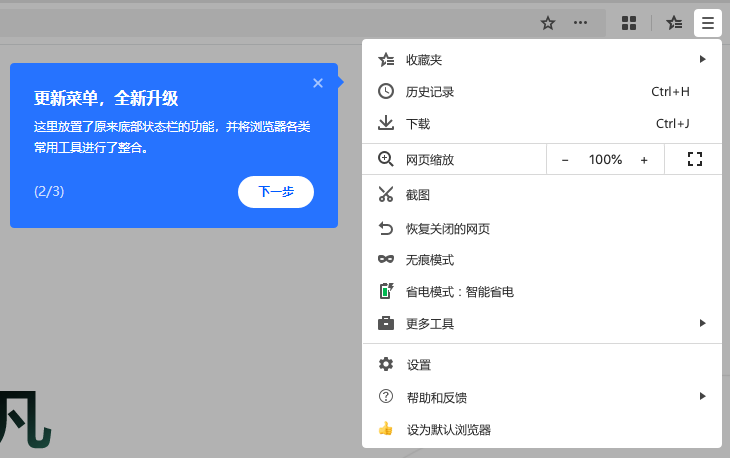
Task: Click the (2/3) step indicator text
Action: (x=49, y=191)
